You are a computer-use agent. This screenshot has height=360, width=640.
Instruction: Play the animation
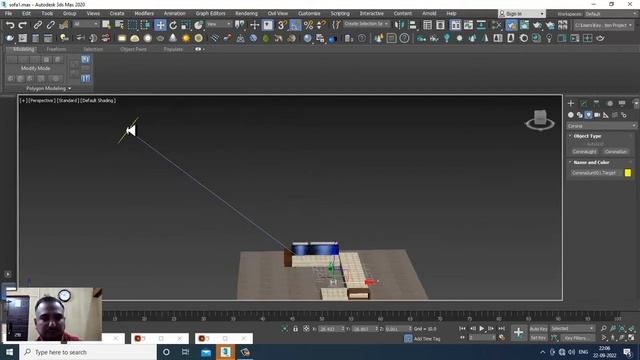[x=482, y=329]
